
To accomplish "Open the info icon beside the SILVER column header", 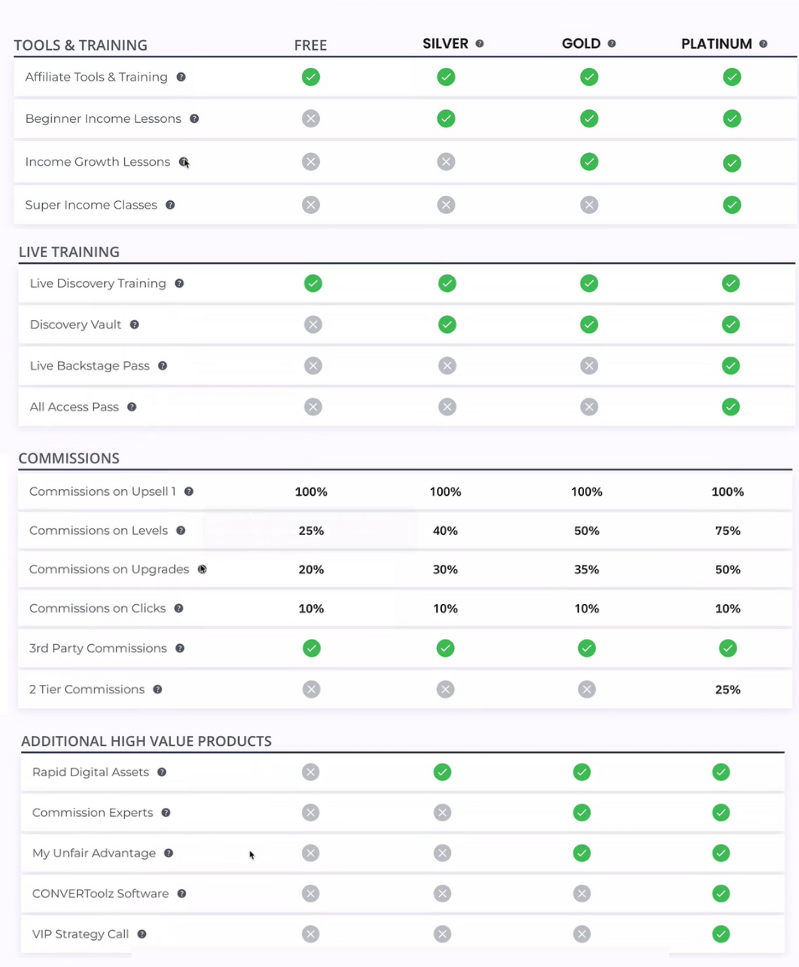I will point(481,43).
